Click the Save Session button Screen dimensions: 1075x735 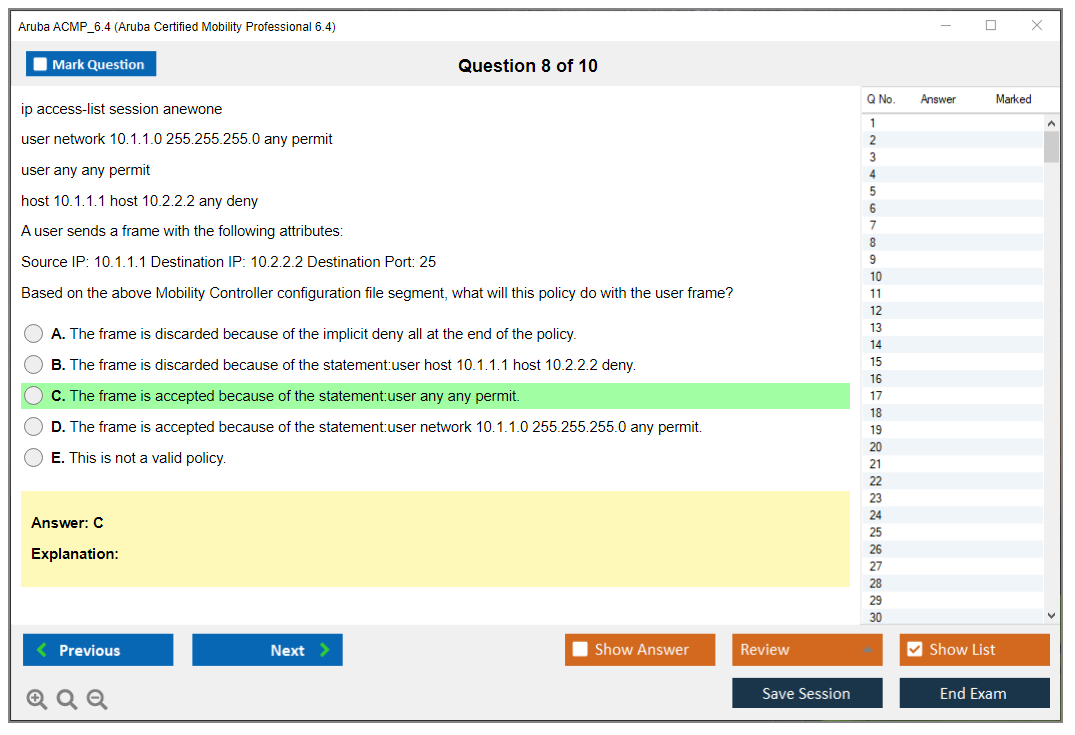(807, 693)
